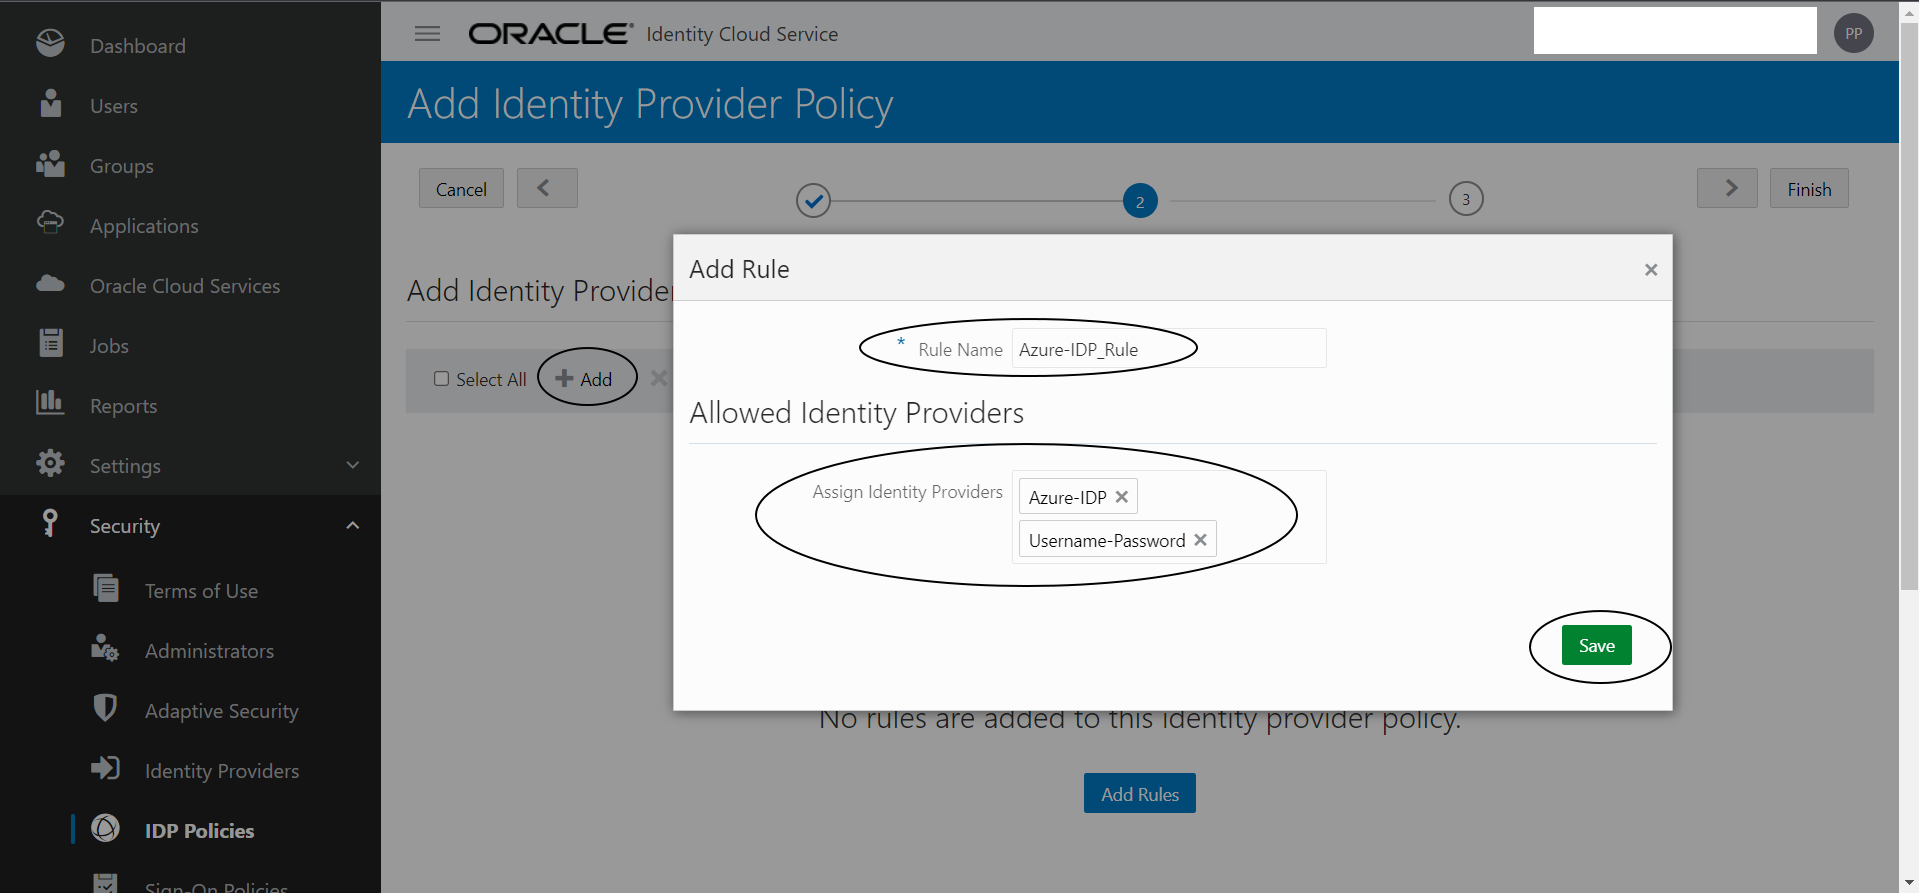Click the Reports bar chart icon
Screen dimensions: 1919x893
pos(50,403)
